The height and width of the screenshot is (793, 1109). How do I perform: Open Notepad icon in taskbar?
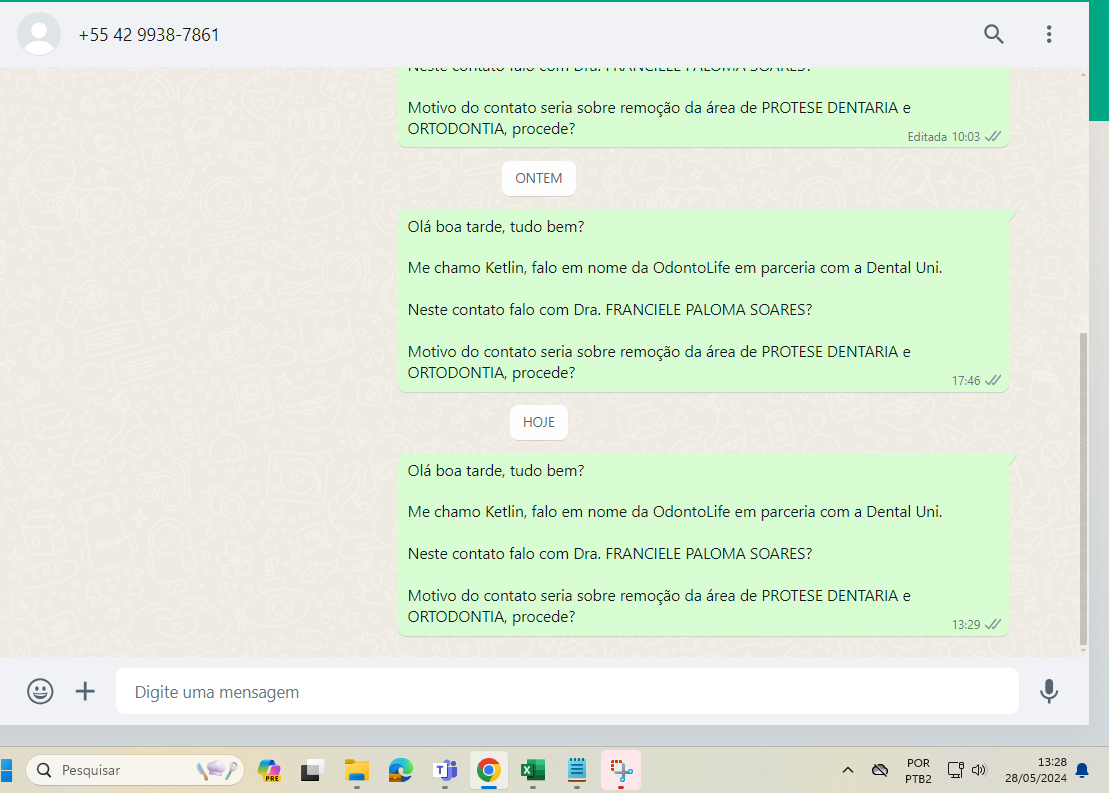(577, 770)
